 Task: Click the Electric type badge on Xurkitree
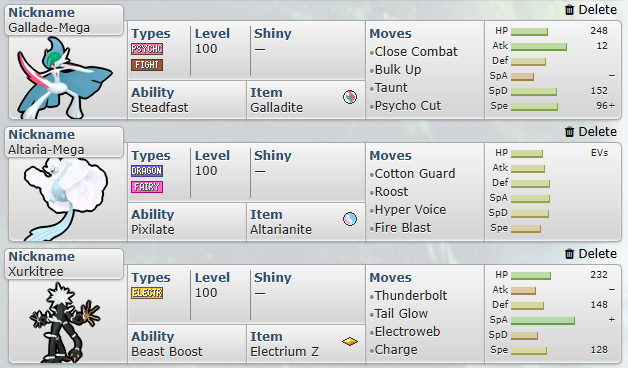[x=147, y=293]
